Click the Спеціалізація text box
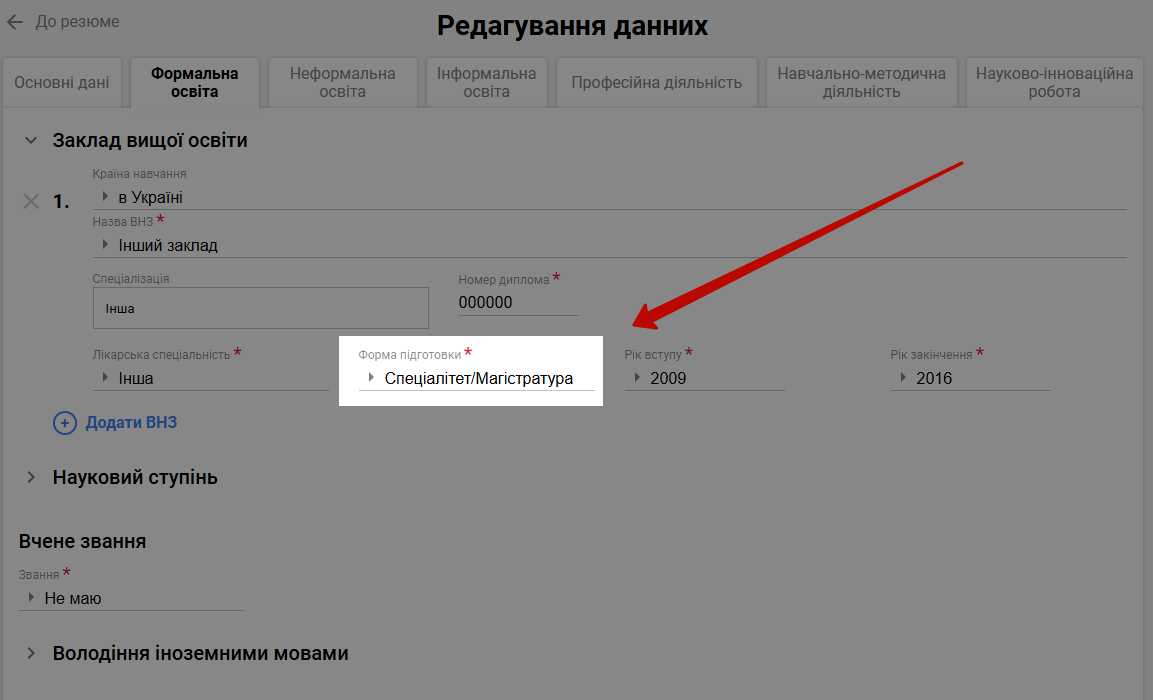Viewport: 1153px width, 700px height. coord(260,308)
